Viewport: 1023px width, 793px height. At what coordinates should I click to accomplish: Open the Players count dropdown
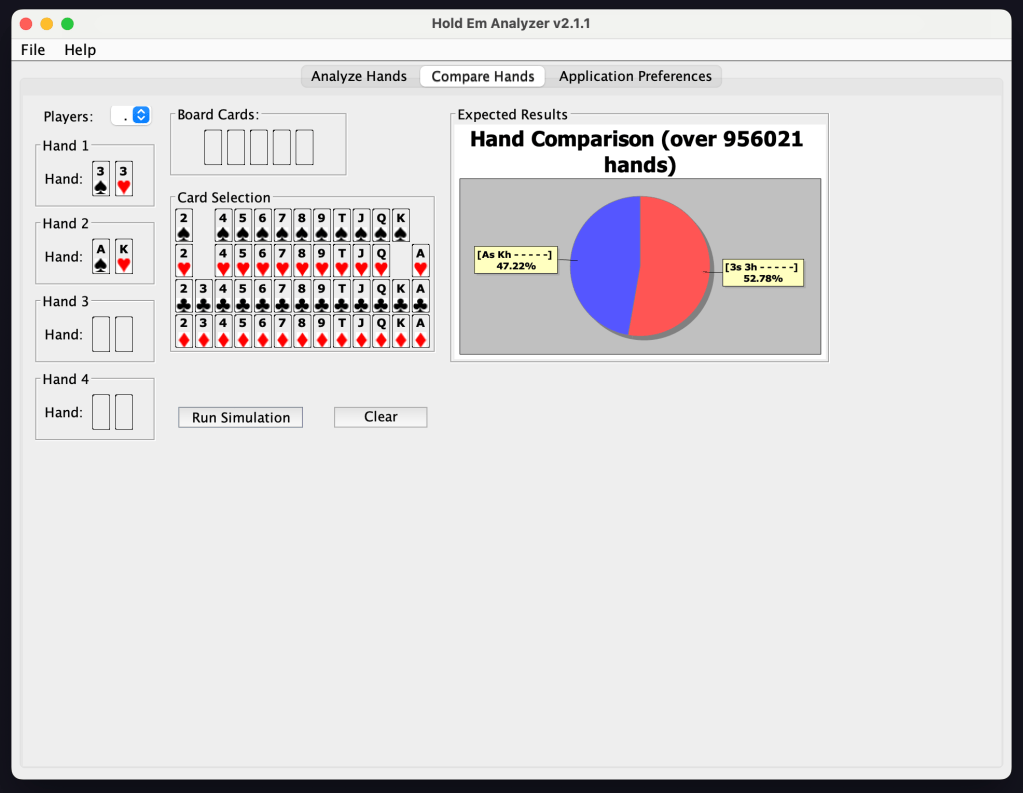click(131, 116)
